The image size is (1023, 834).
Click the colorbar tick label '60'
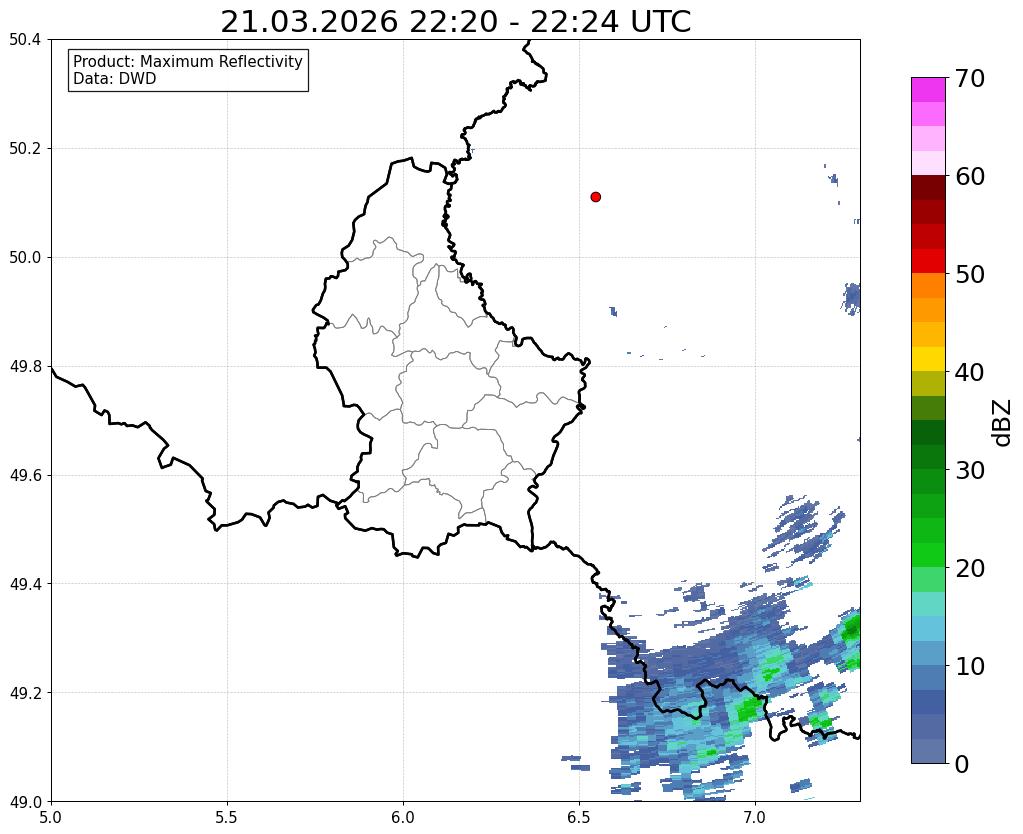(x=970, y=176)
